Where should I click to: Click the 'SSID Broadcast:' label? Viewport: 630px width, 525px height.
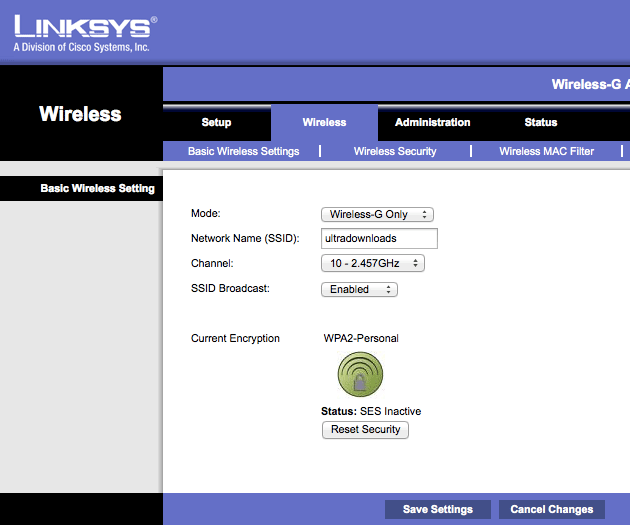(230, 288)
